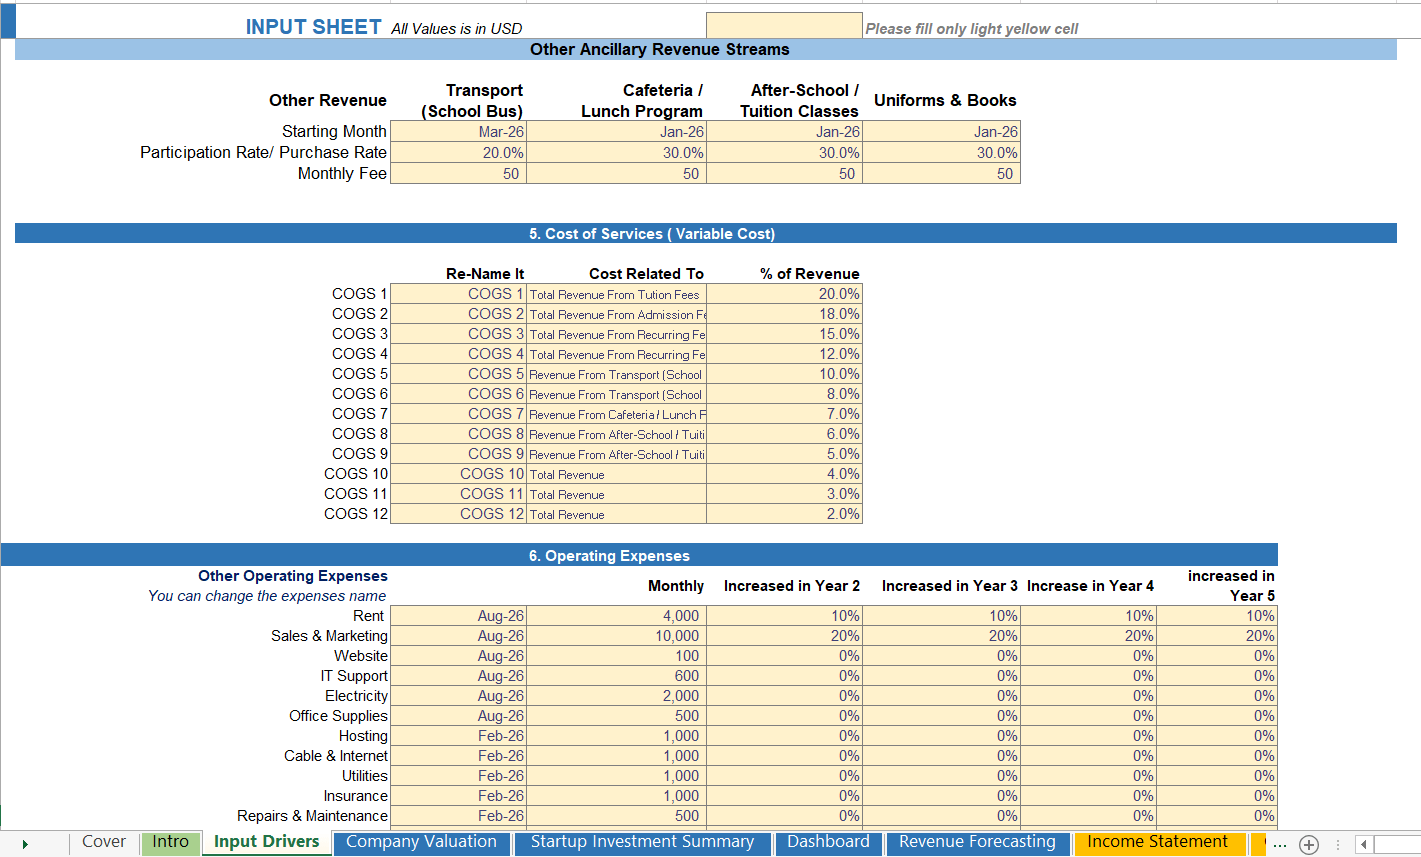Click the Input Drivers tab
This screenshot has height=857, width=1421.
(266, 843)
